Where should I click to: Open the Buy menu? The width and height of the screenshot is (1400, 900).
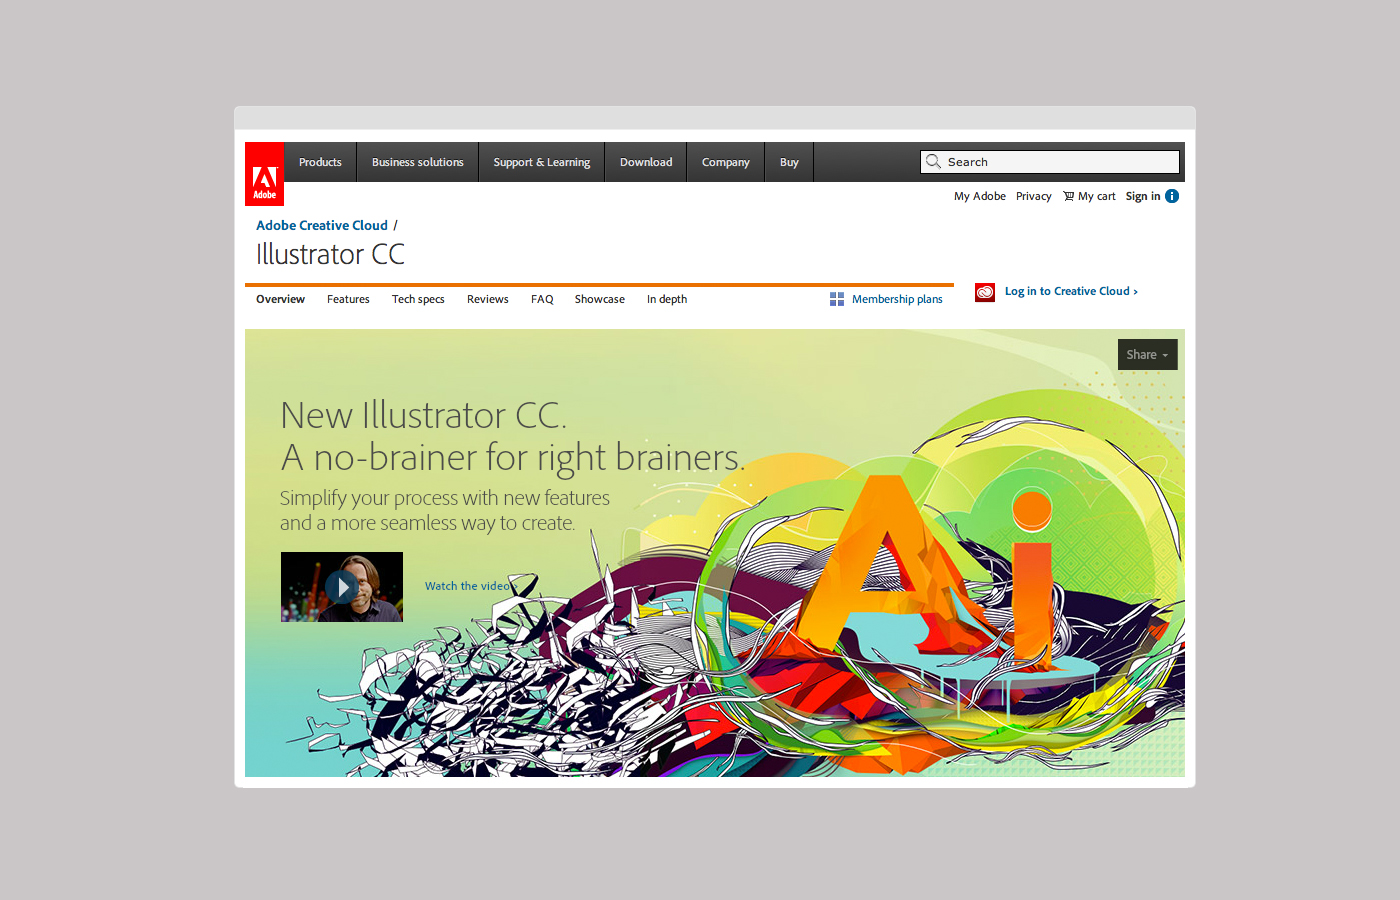click(x=789, y=162)
